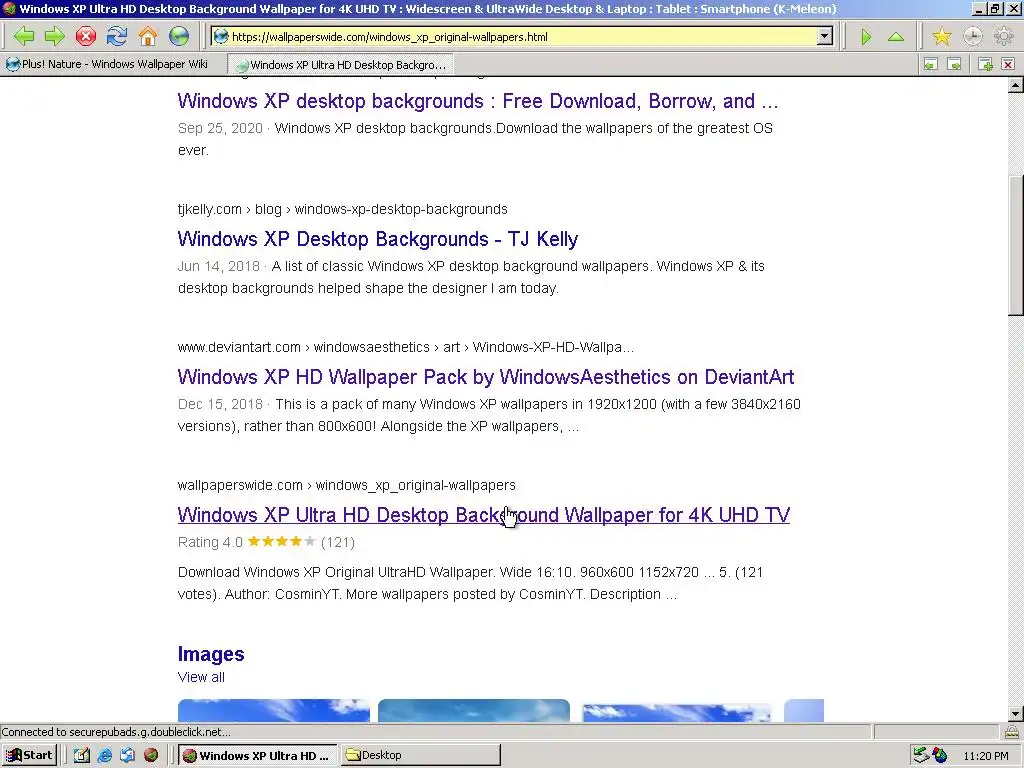
Task: Click the scrollbar up arrow
Action: click(1015, 86)
